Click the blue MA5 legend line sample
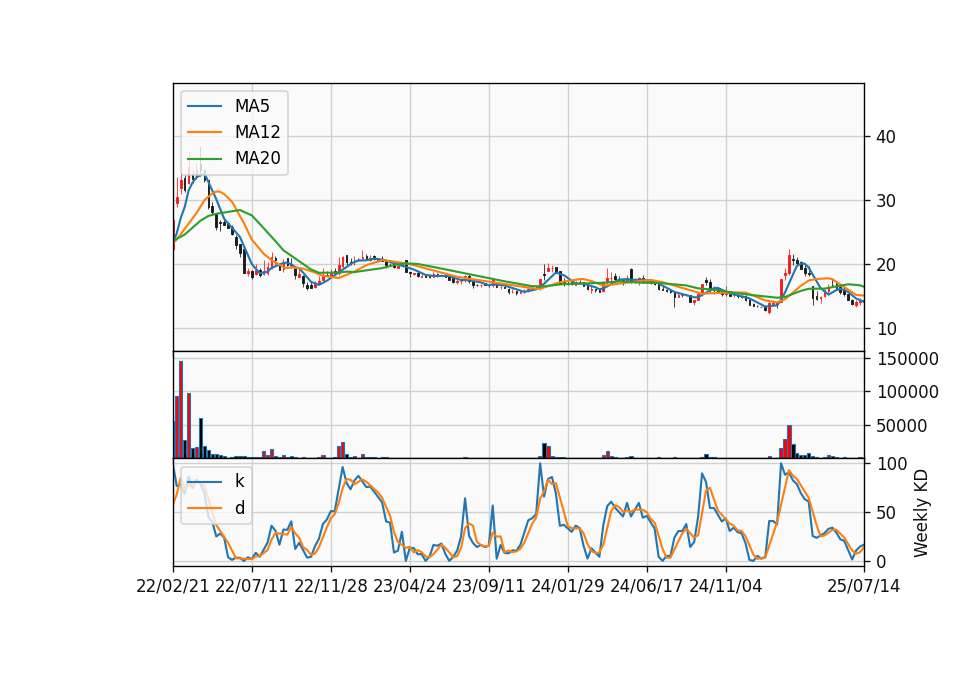The height and width of the screenshot is (690, 960). click(x=204, y=106)
